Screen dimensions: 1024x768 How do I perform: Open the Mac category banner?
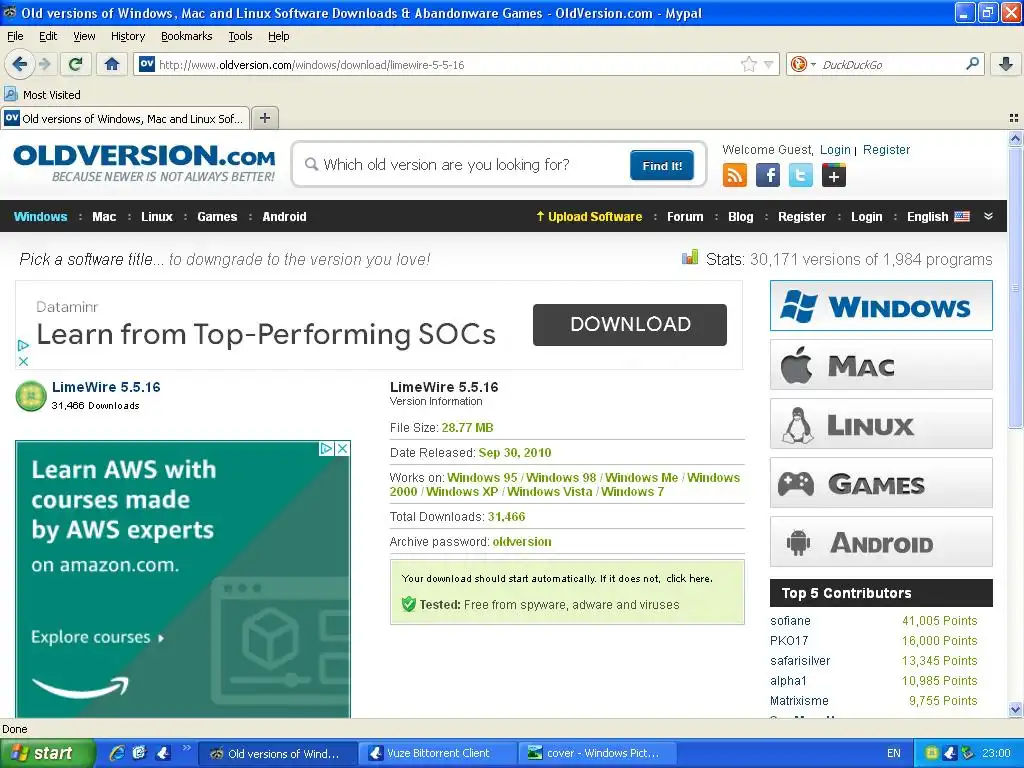(881, 364)
